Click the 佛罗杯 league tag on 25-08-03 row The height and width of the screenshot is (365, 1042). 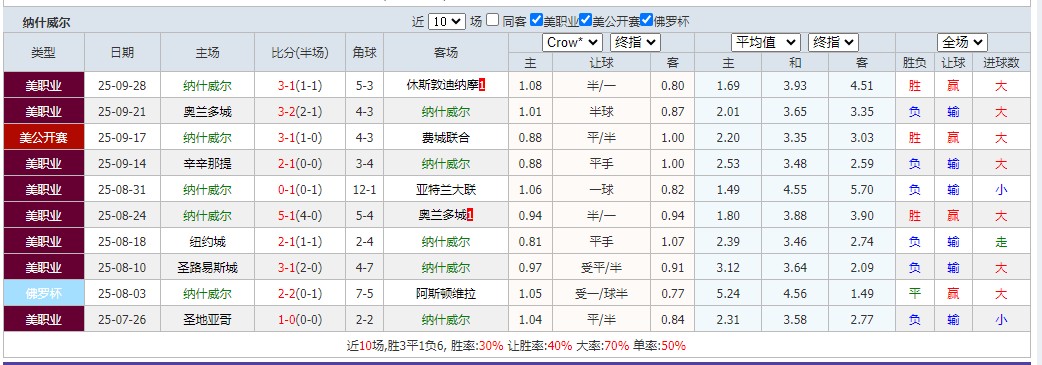[44, 293]
